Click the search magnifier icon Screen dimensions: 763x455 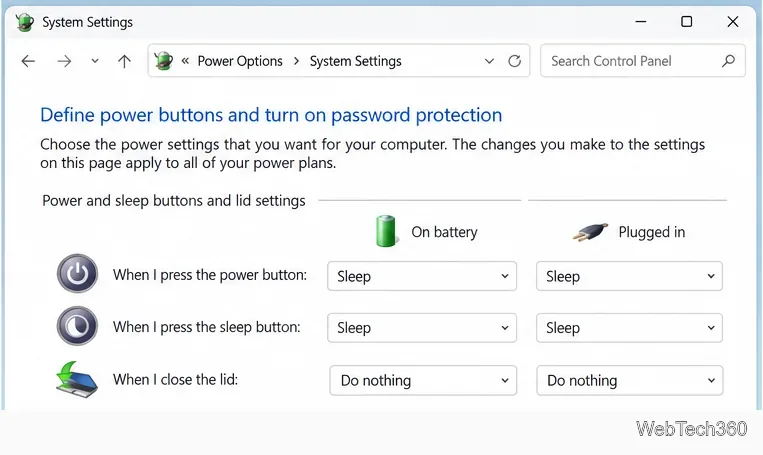(728, 61)
